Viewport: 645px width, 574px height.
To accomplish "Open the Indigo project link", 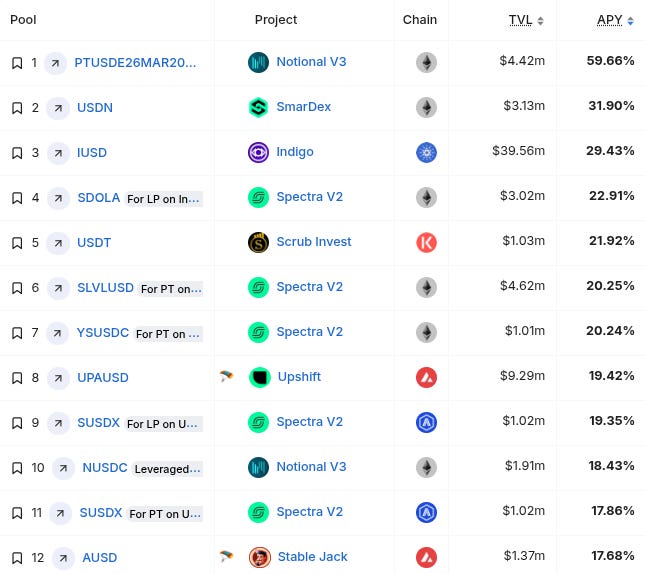I will pyautogui.click(x=295, y=152).
